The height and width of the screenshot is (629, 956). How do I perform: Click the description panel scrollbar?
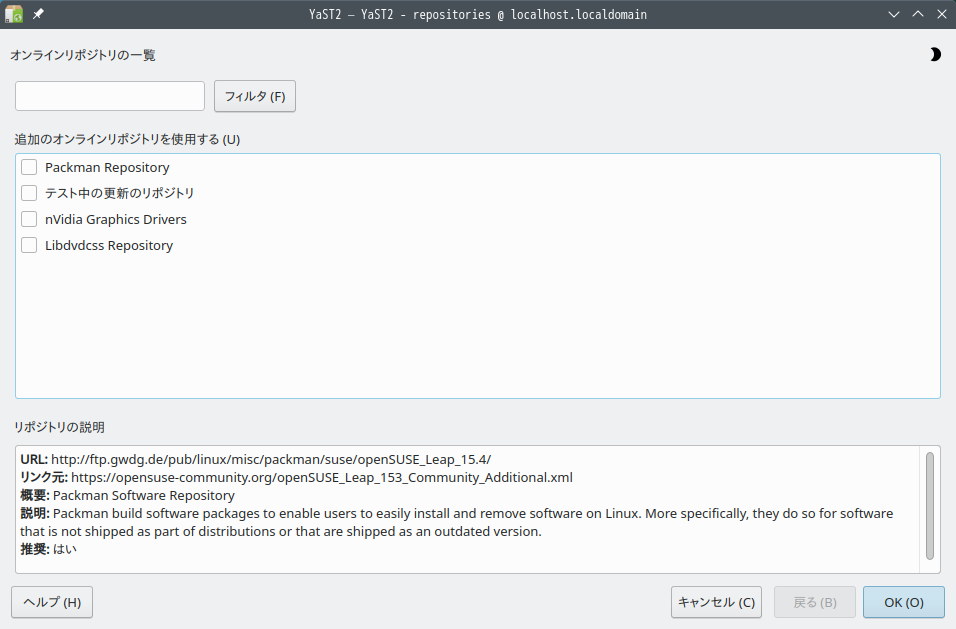930,506
